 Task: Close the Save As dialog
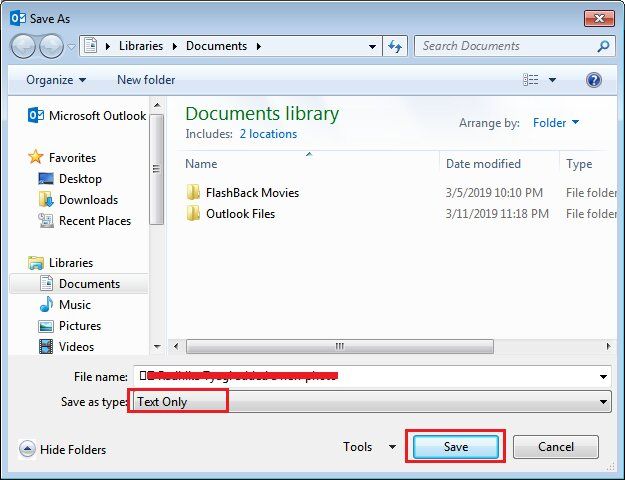[599, 18]
